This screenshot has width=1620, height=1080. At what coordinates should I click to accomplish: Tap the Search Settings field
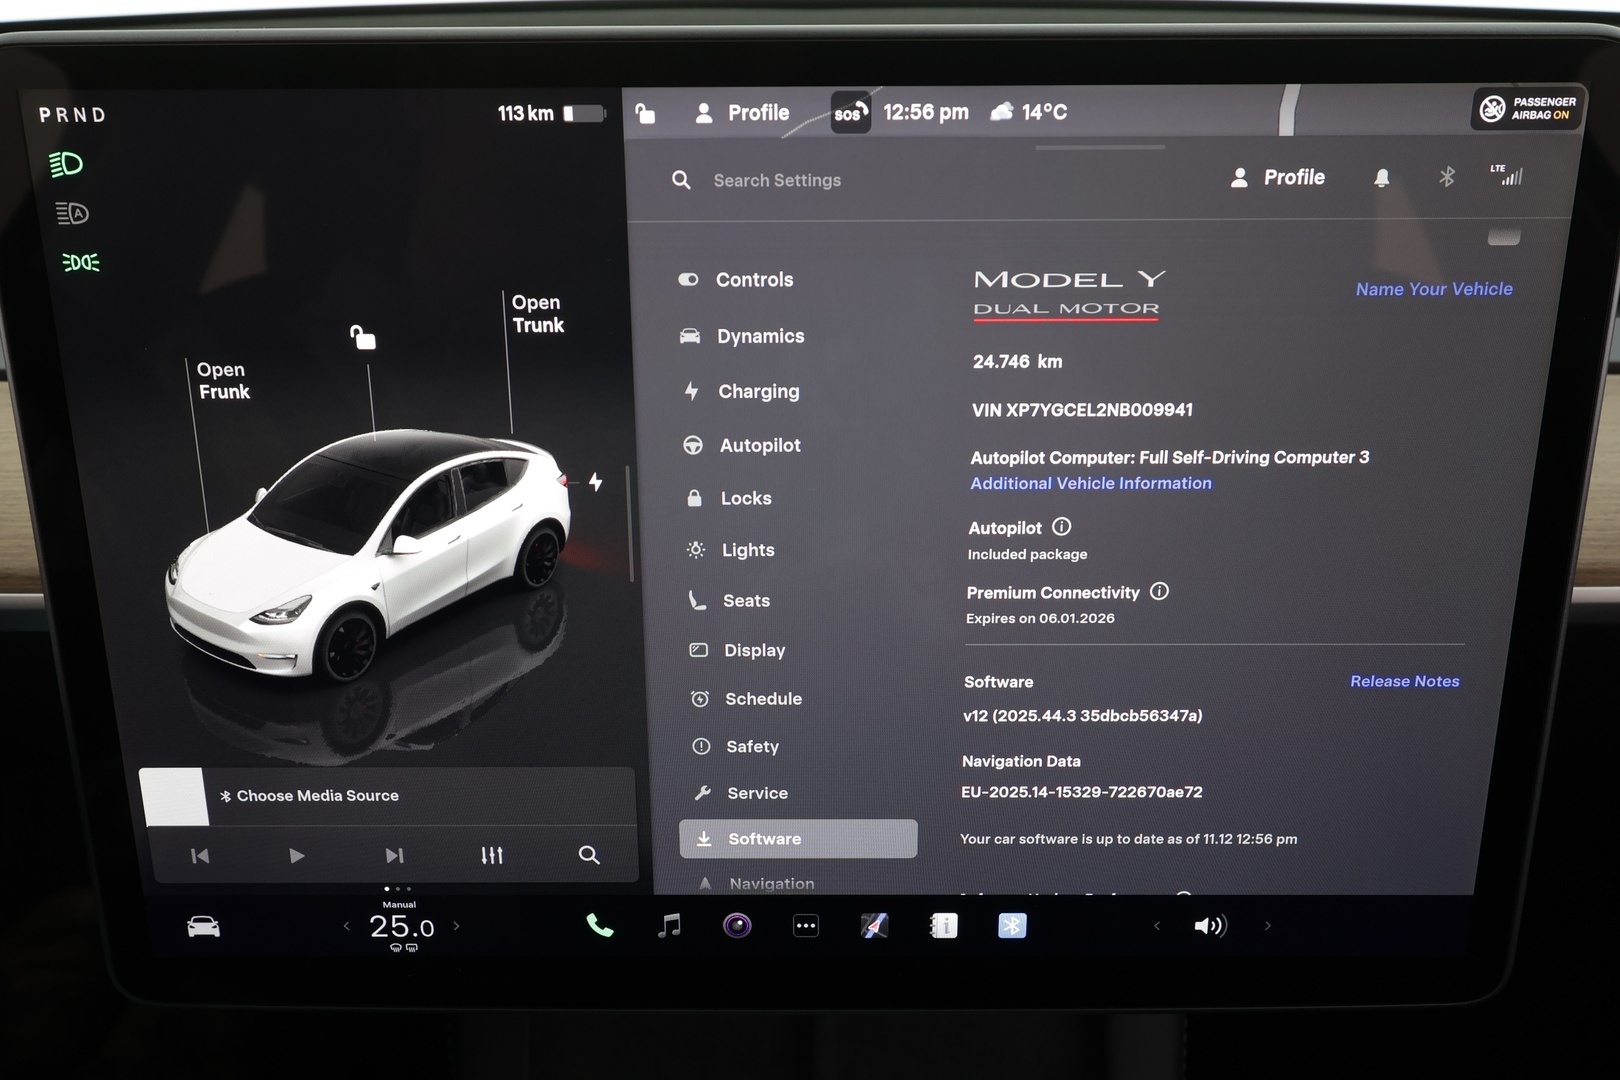778,180
